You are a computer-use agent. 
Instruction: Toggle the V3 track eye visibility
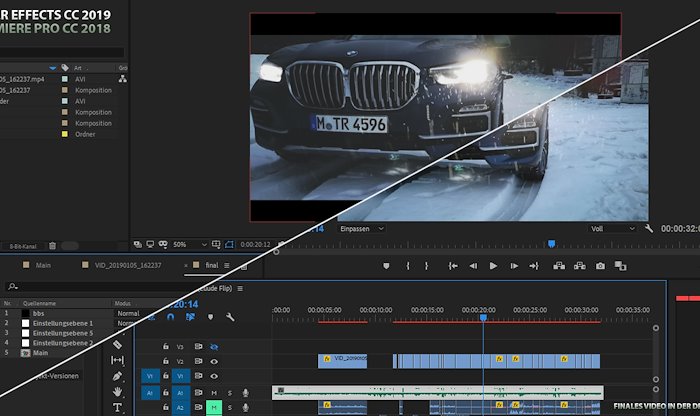[x=214, y=347]
